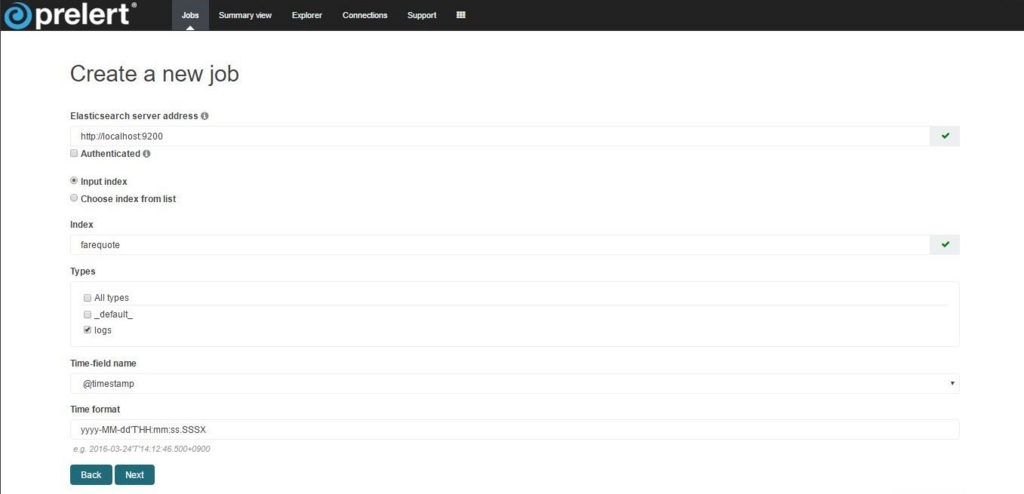Open the apps grid icon in navbar
The height and width of the screenshot is (494, 1024).
click(x=460, y=15)
